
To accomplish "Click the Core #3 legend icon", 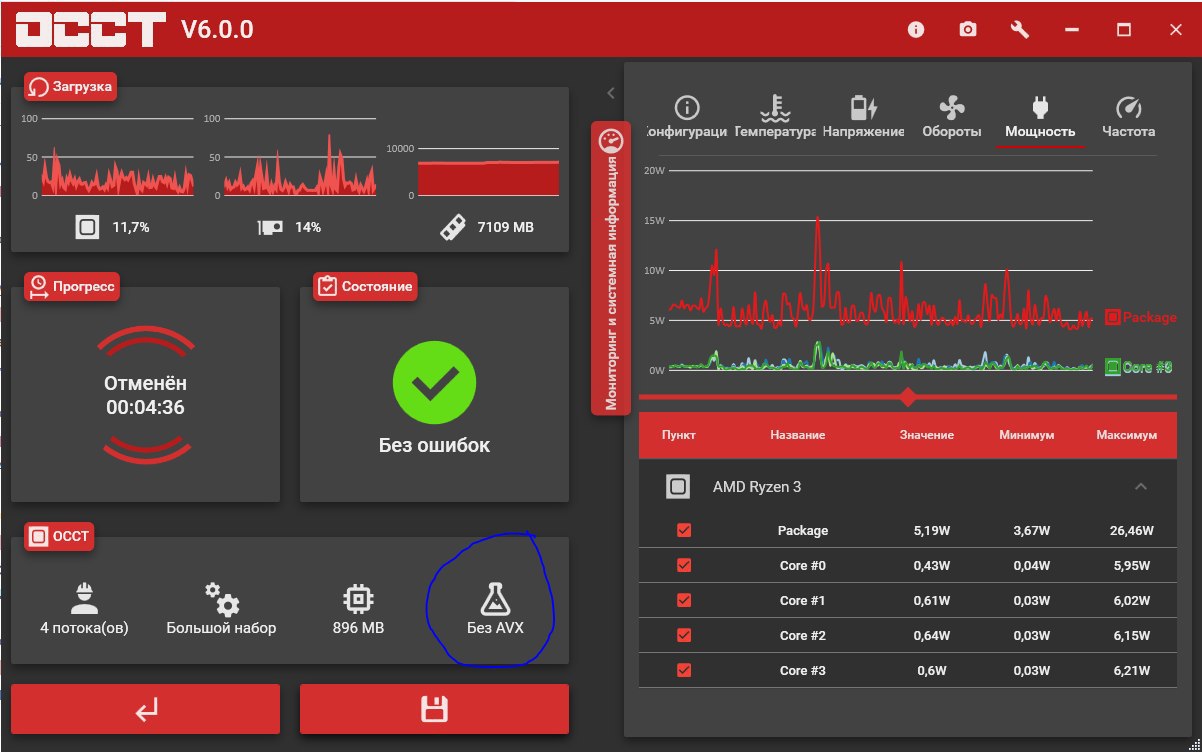I will [x=1112, y=367].
